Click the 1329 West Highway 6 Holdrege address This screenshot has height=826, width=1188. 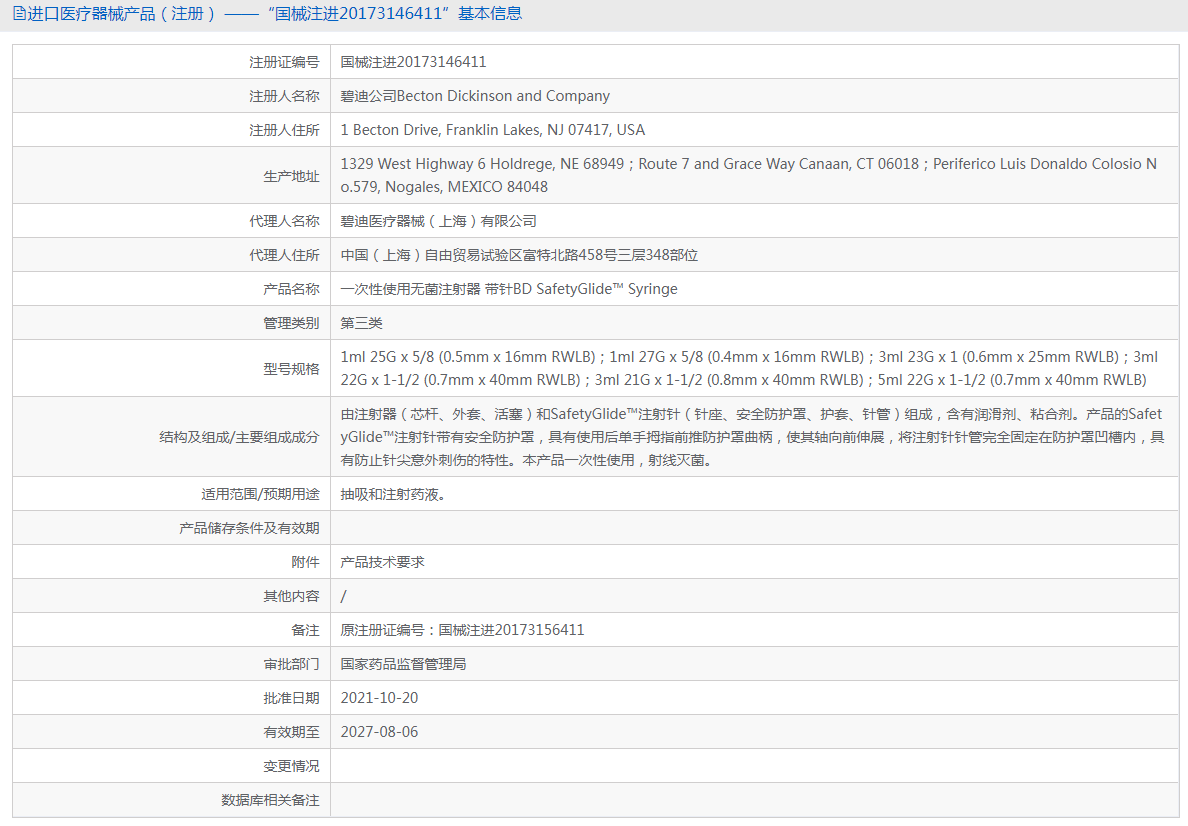749,175
